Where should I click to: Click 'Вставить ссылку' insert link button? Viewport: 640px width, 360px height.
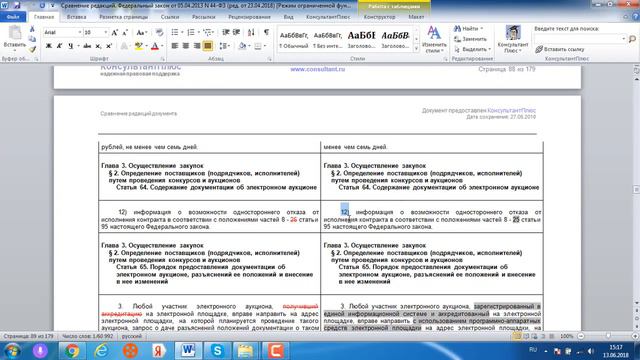click(x=560, y=49)
